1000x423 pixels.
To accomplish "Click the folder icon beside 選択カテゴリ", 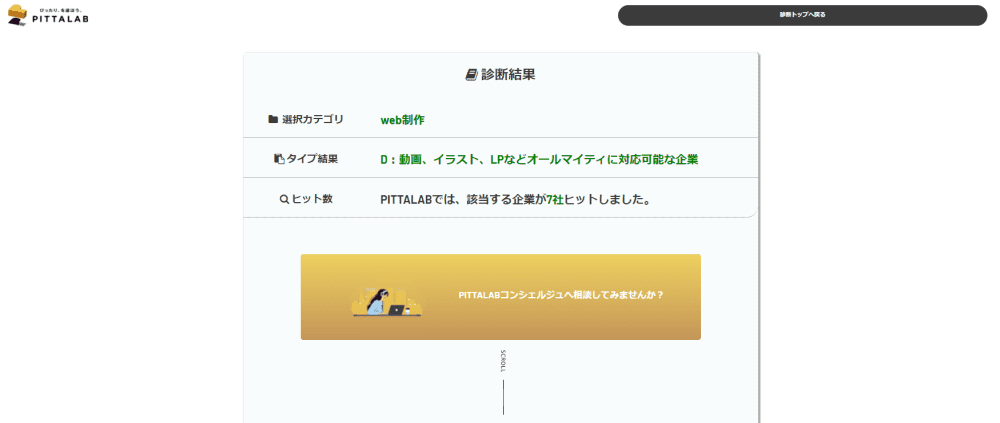I will 273,119.
